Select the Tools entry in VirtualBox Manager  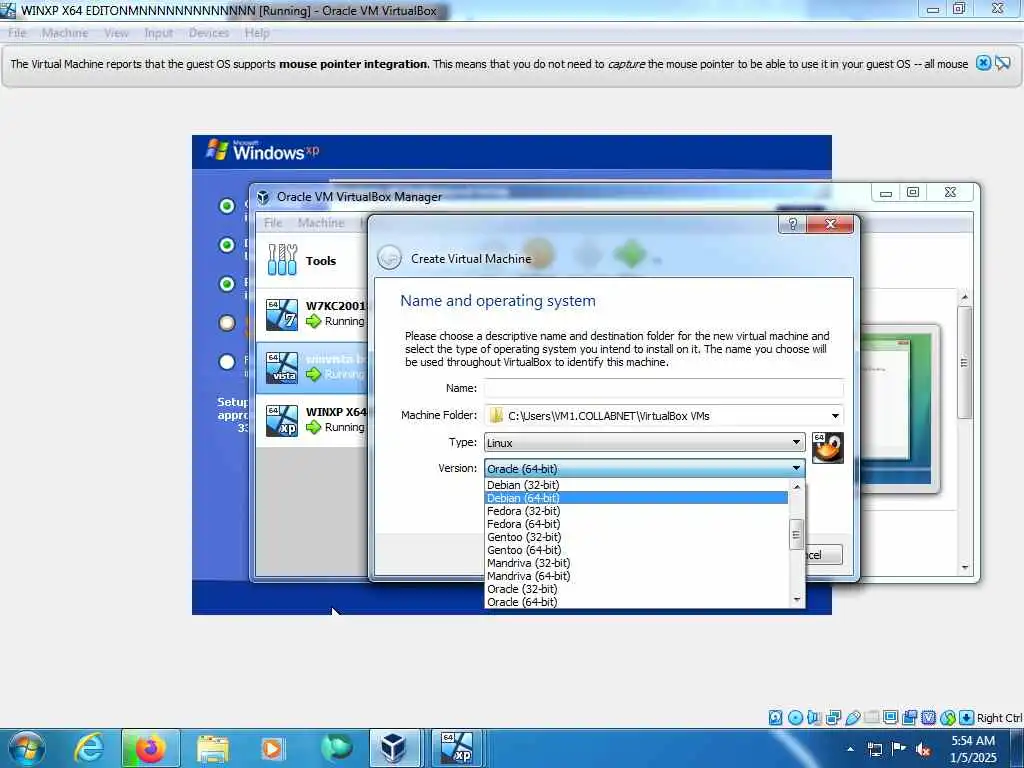coord(312,261)
